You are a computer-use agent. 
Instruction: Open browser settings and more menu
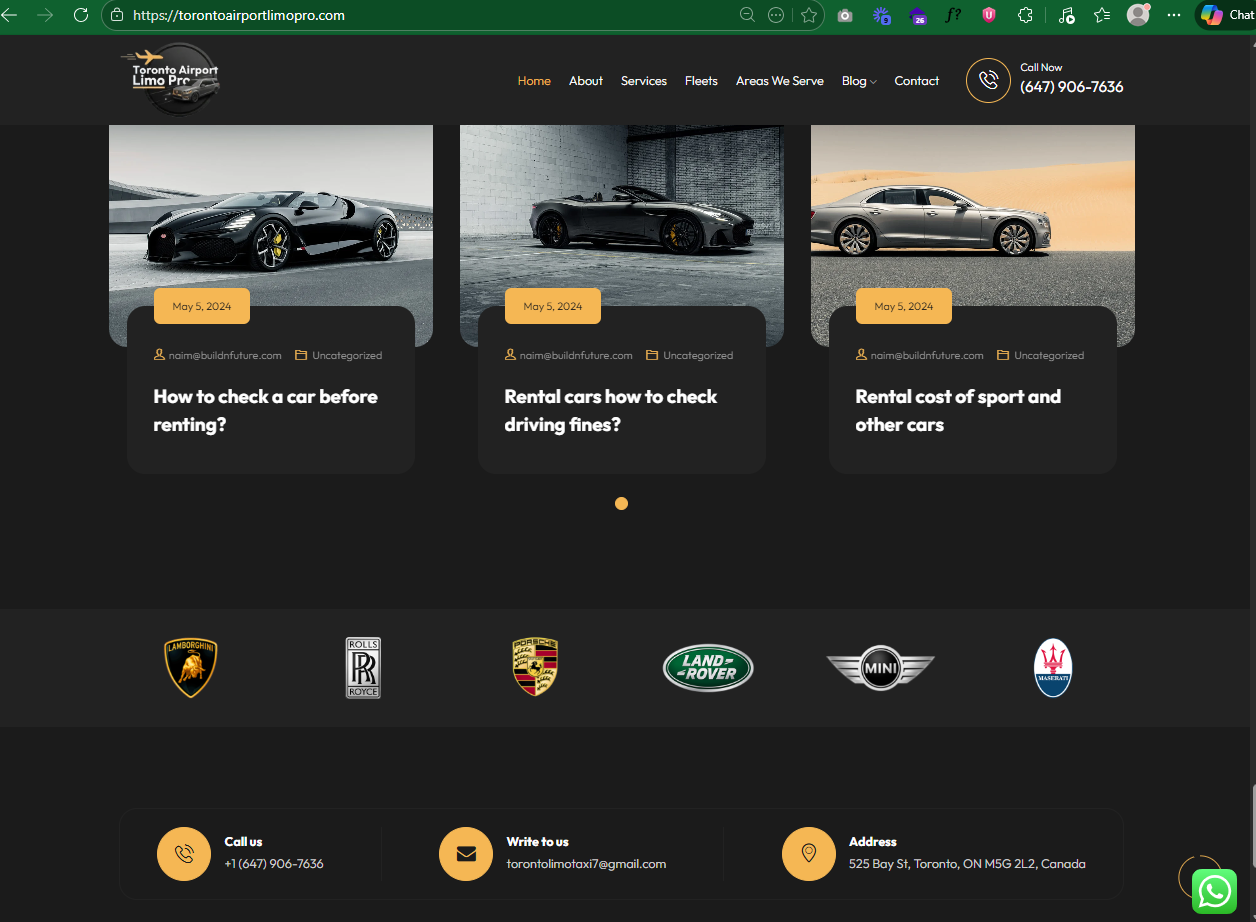click(x=1174, y=15)
